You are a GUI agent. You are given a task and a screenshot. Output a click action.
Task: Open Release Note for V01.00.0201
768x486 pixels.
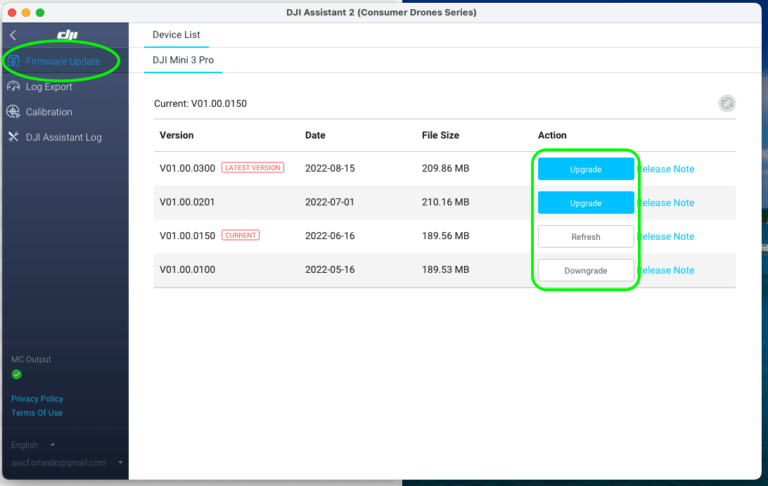pyautogui.click(x=666, y=203)
